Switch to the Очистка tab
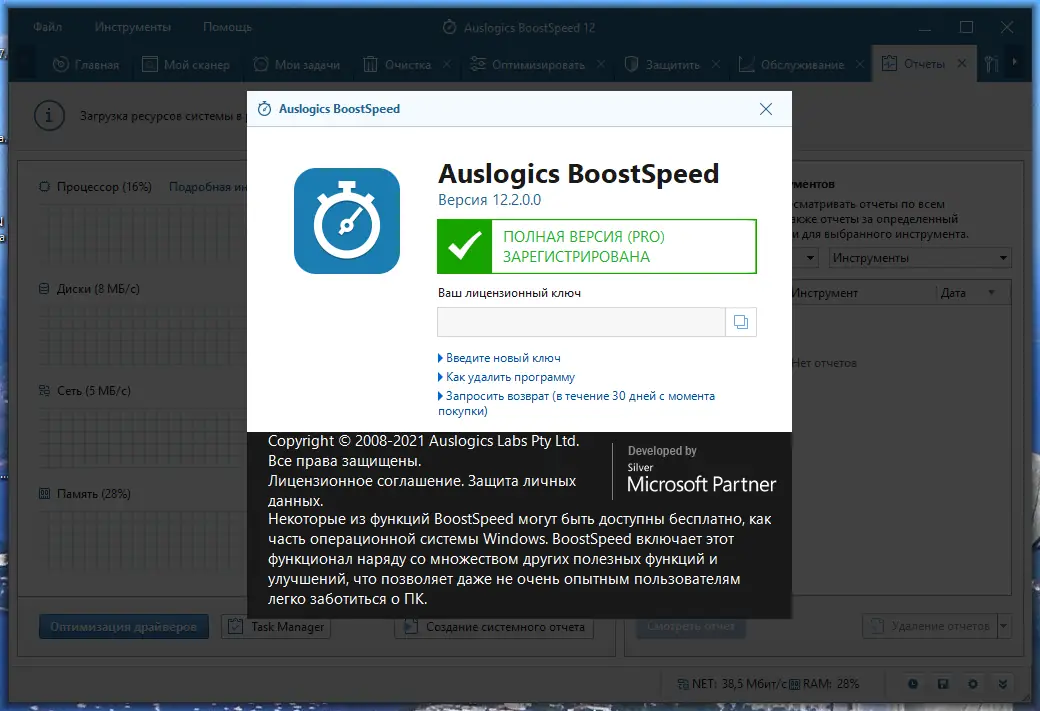This screenshot has width=1040, height=711. (x=397, y=64)
